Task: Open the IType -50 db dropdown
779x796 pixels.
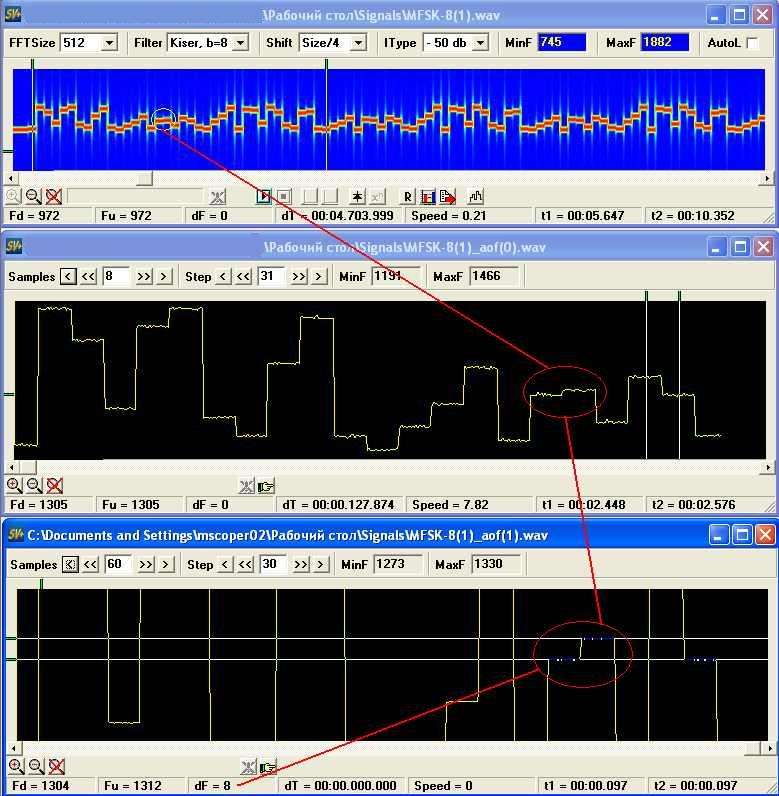Action: [x=479, y=43]
